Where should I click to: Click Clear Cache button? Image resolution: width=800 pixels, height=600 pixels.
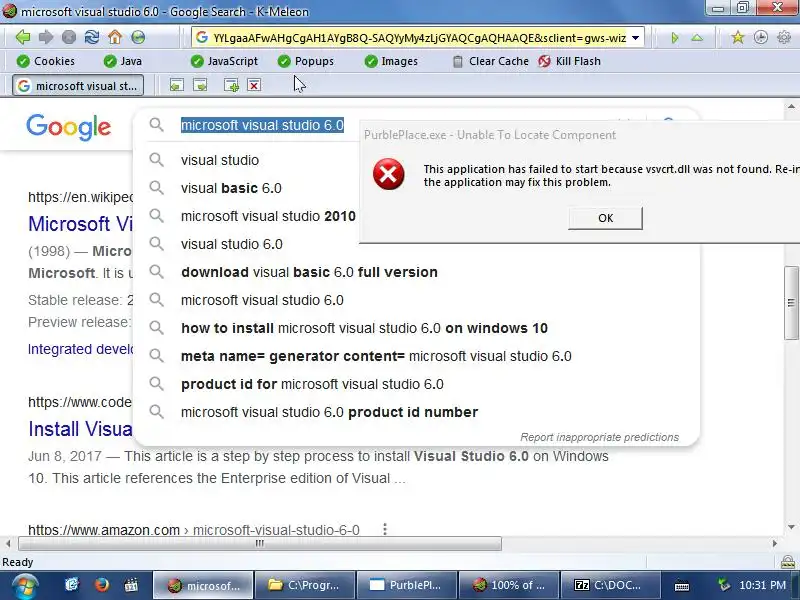[x=491, y=61]
